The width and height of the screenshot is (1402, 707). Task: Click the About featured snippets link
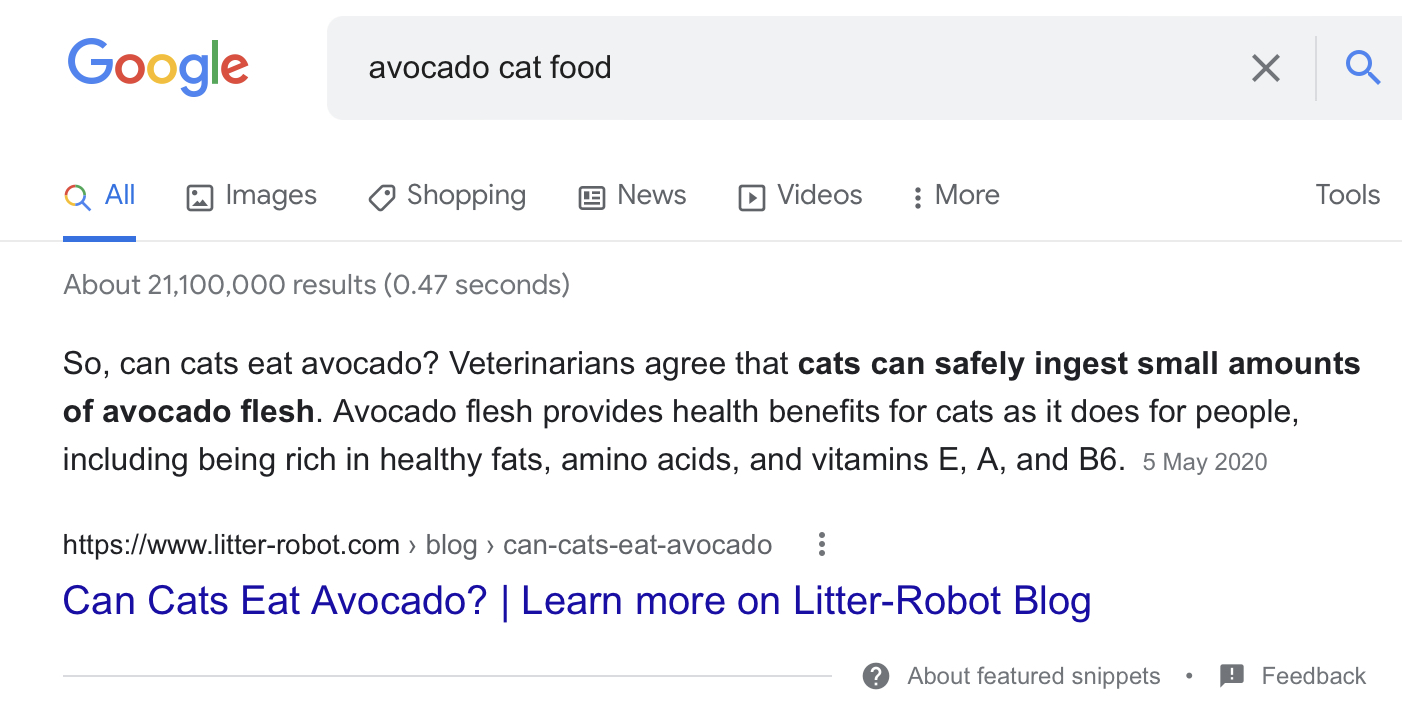click(x=1033, y=676)
